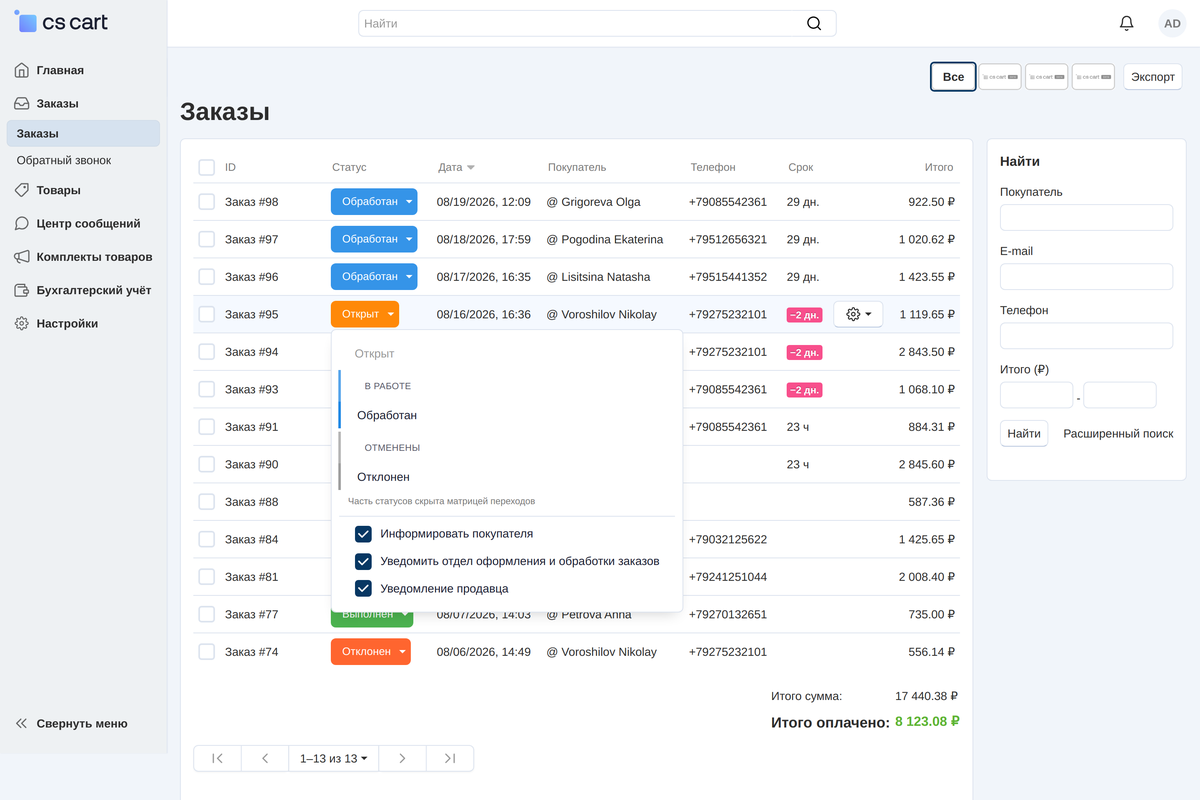Collapse the menu with the Свернуть меню arrows
The height and width of the screenshot is (800, 1200).
pos(22,723)
